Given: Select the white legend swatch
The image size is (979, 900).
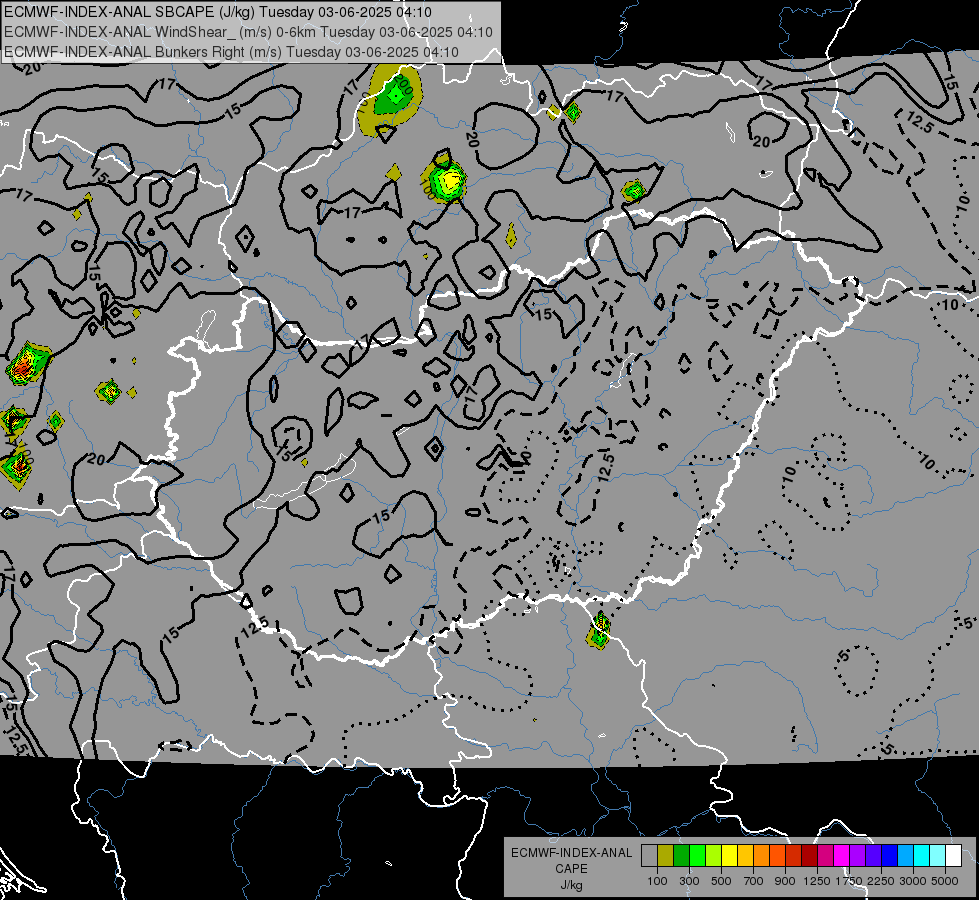Looking at the screenshot, I should pos(953,855).
